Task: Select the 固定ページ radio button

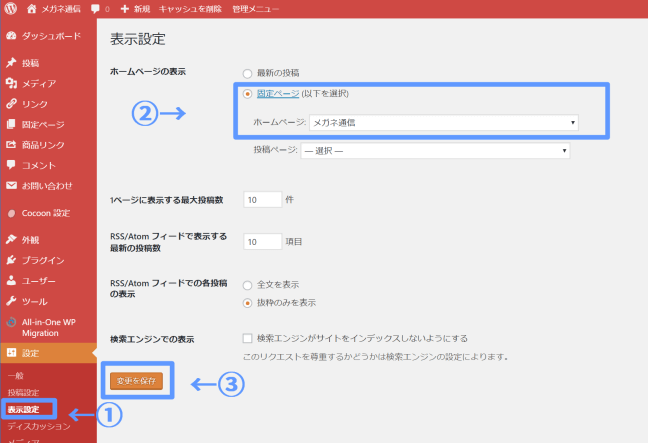Action: [247, 94]
